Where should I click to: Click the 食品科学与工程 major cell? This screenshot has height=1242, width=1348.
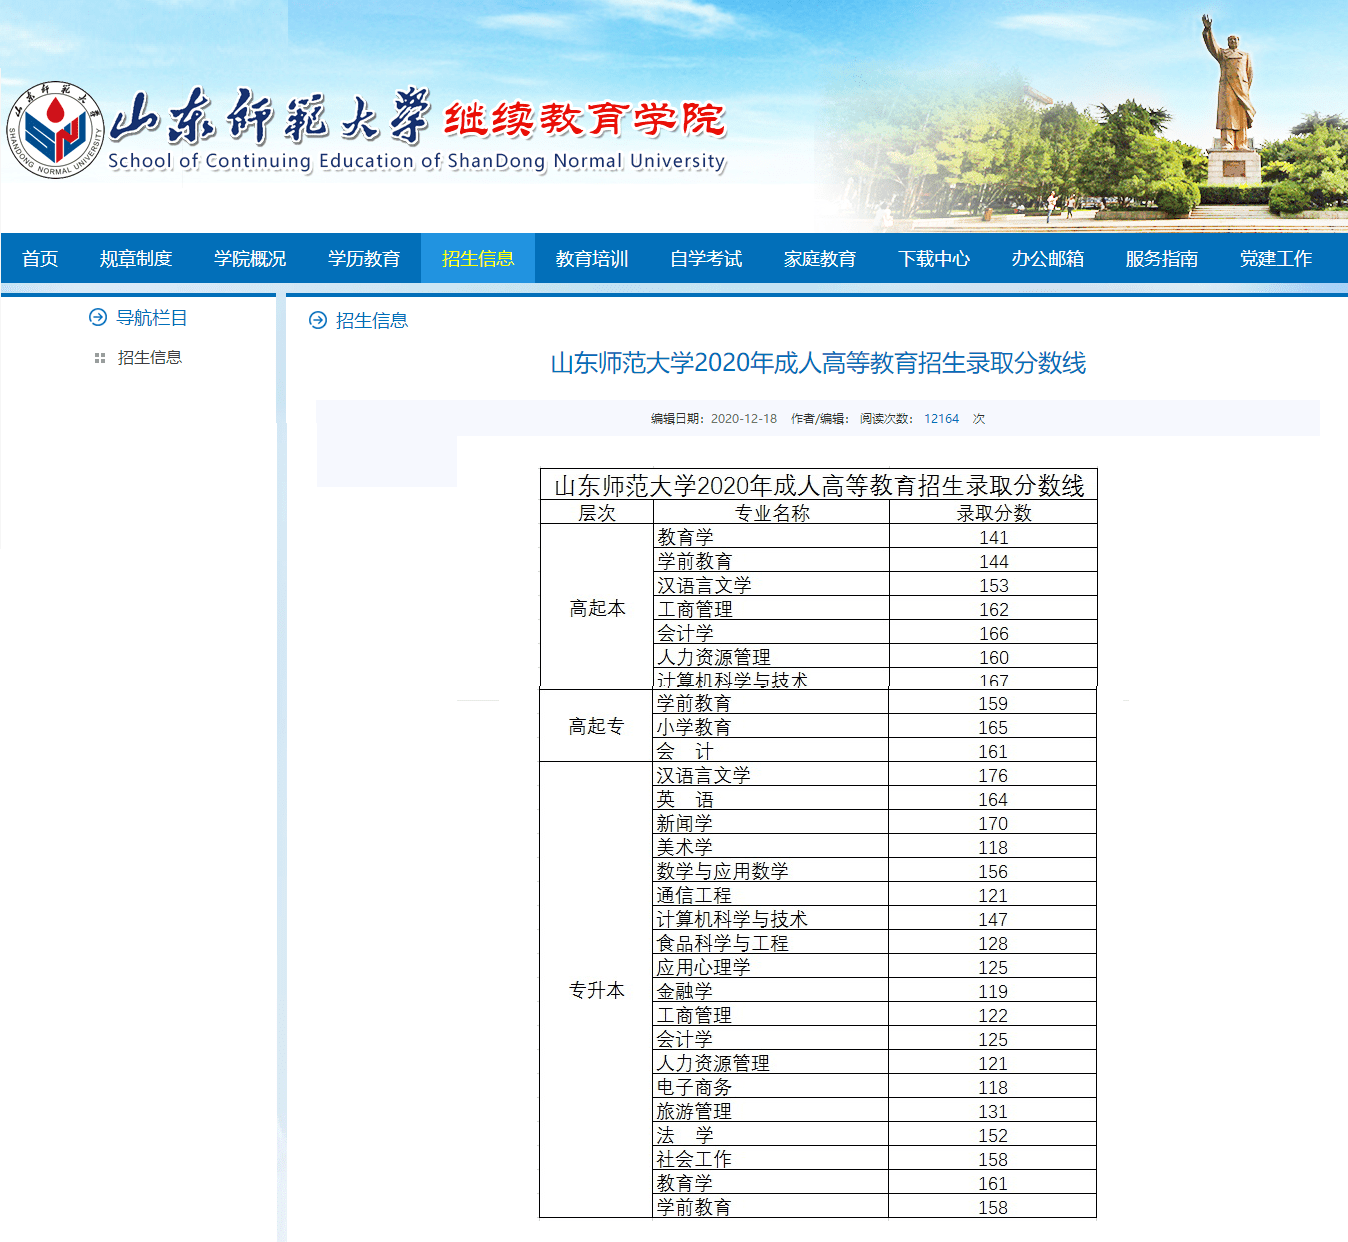click(772, 944)
